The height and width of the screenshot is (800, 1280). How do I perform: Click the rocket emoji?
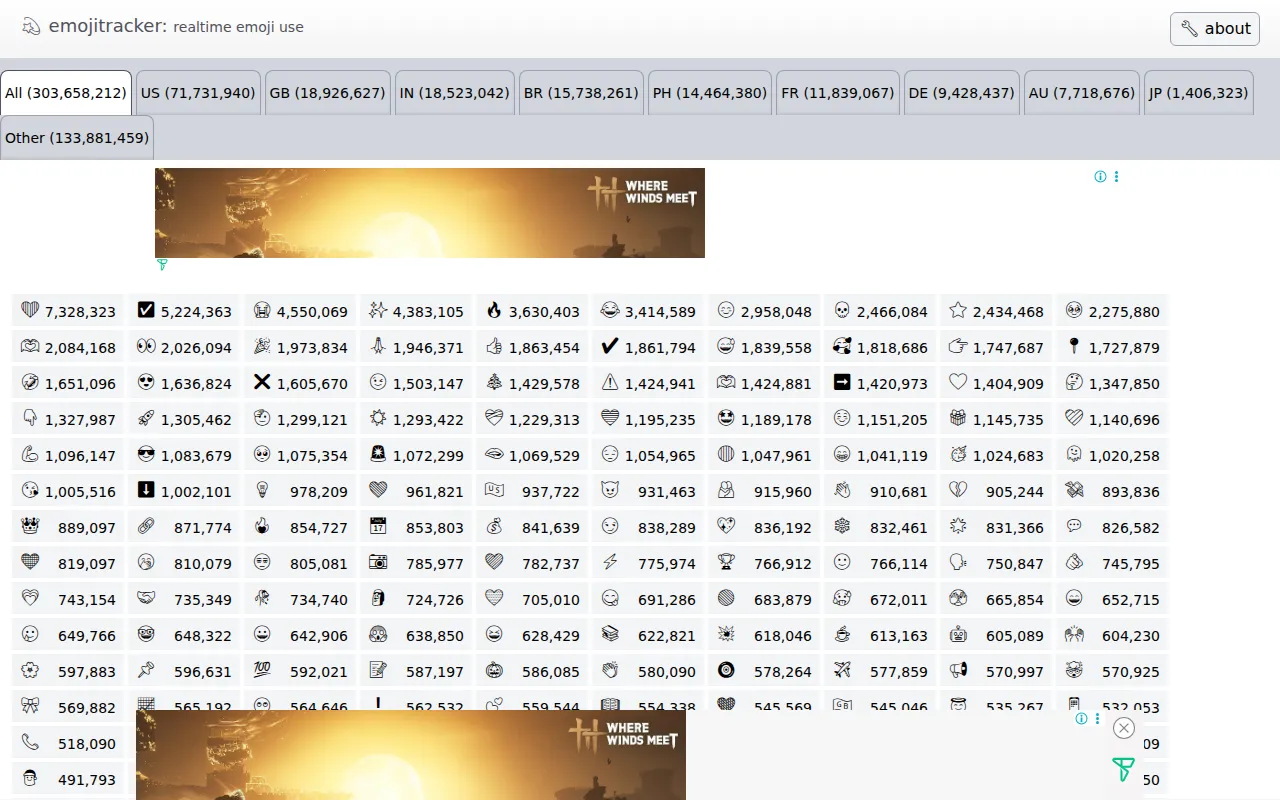tap(145, 419)
